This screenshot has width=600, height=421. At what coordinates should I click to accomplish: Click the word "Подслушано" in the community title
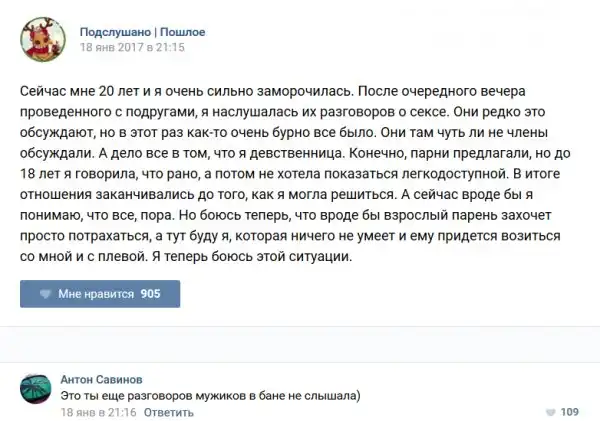115,30
